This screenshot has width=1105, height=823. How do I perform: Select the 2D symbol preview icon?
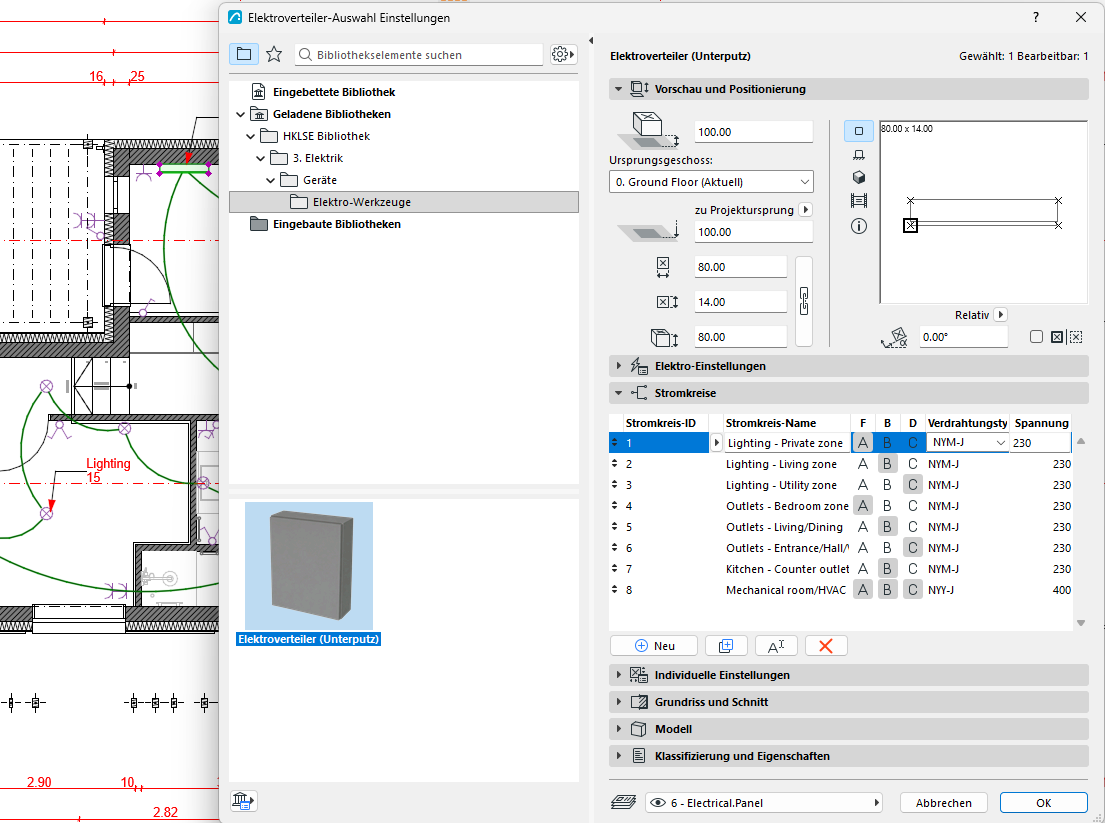click(858, 131)
